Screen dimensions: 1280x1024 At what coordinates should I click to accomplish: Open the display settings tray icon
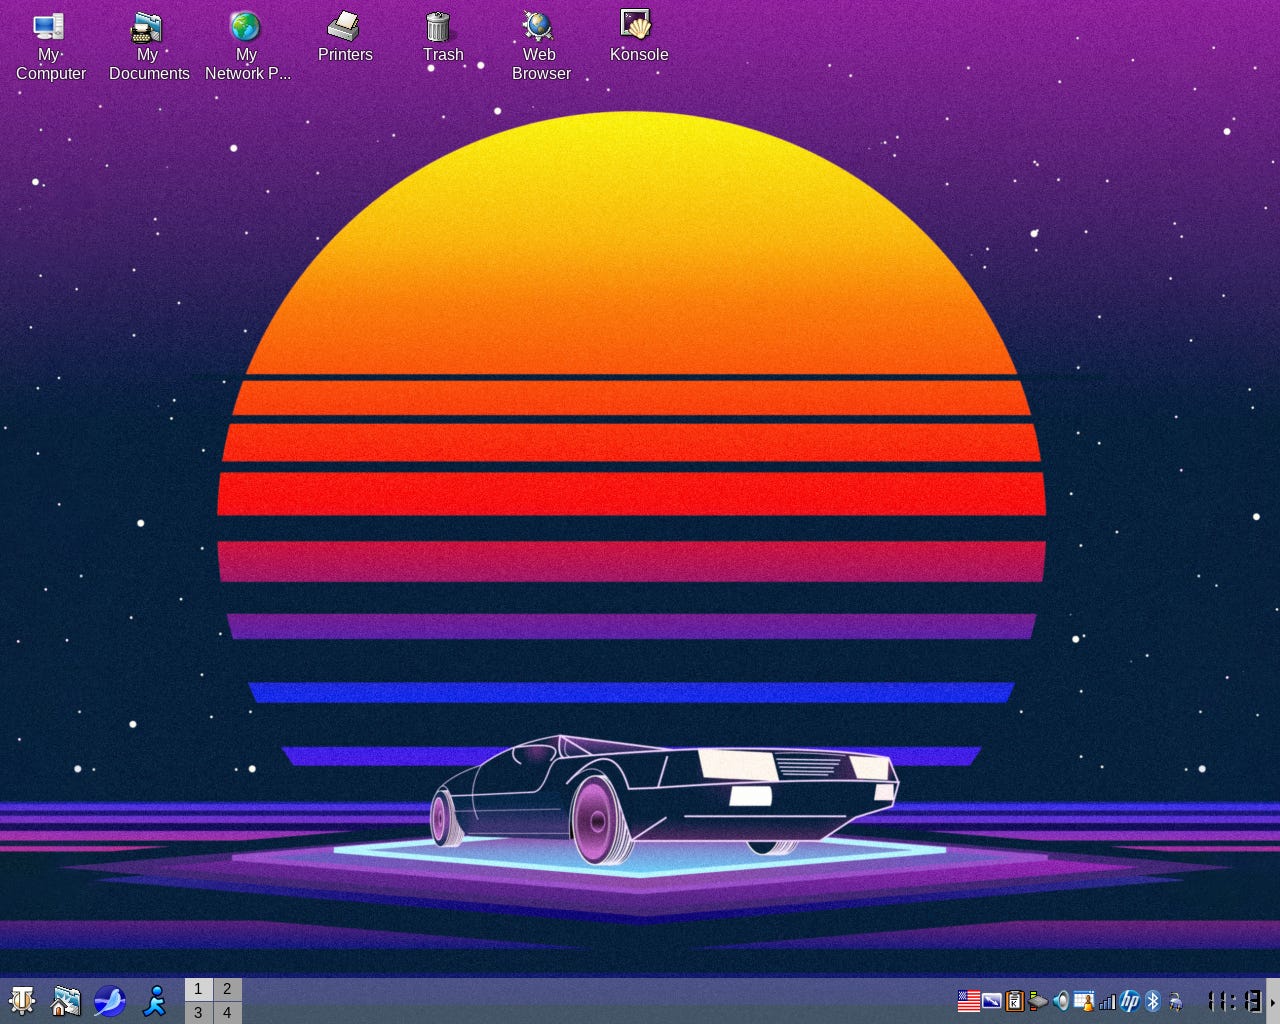point(992,1001)
